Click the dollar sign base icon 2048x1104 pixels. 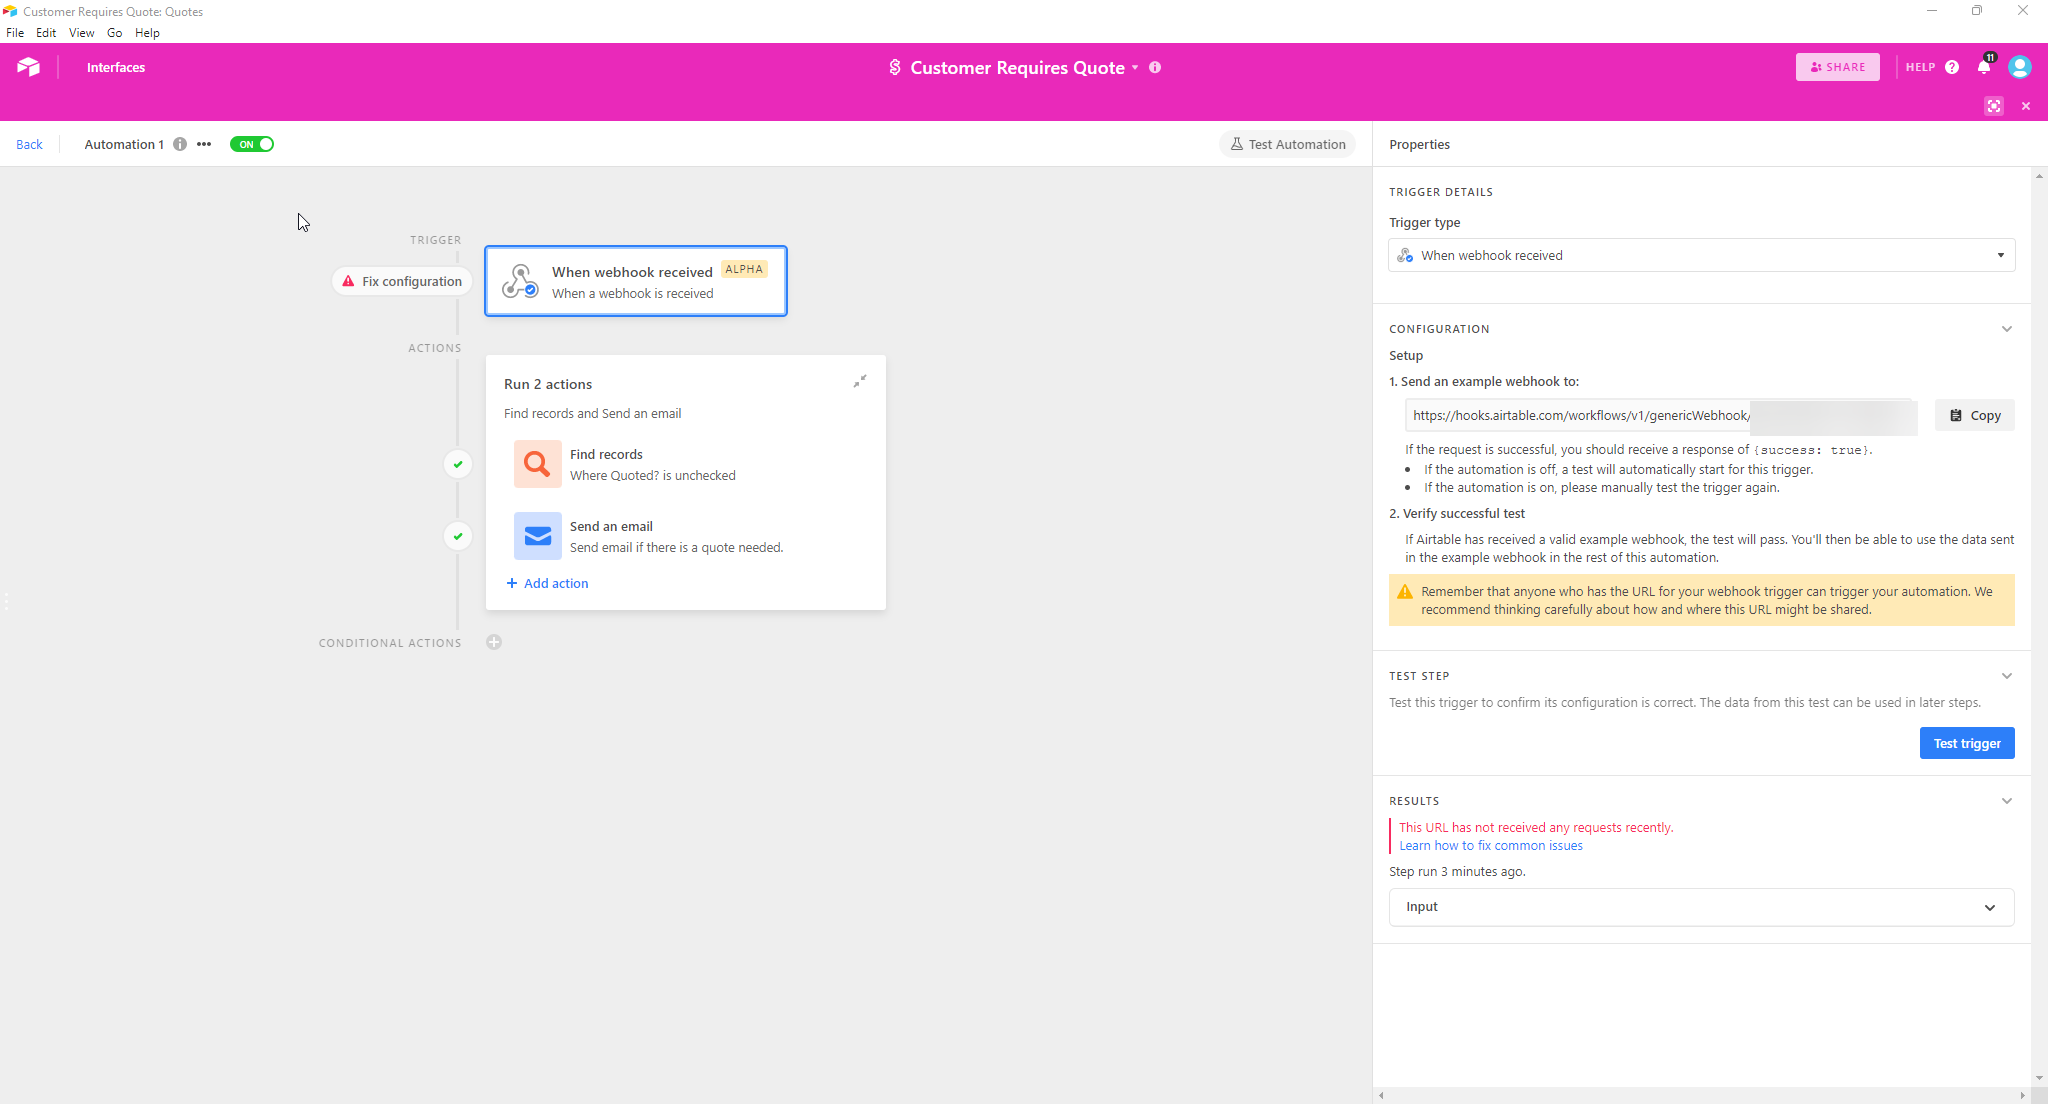(x=895, y=67)
